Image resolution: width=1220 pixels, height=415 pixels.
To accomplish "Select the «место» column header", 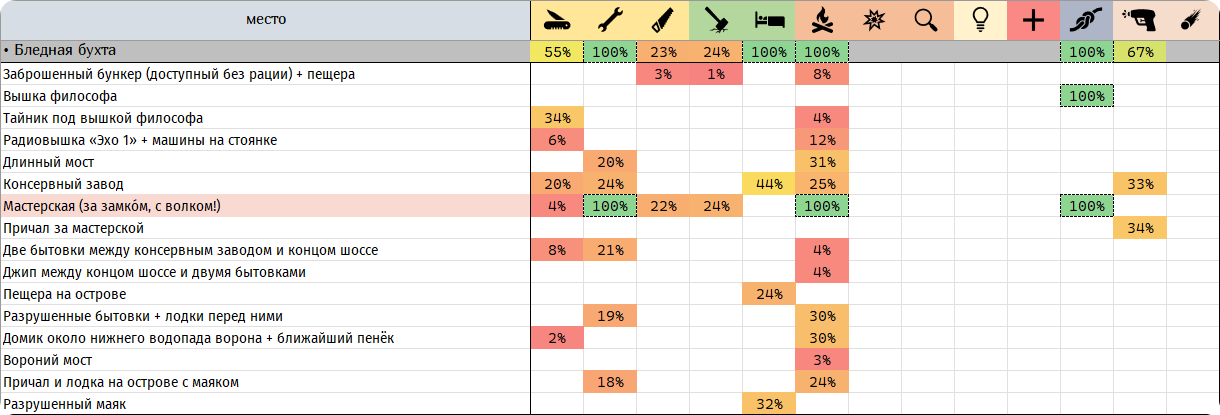I will click(265, 20).
